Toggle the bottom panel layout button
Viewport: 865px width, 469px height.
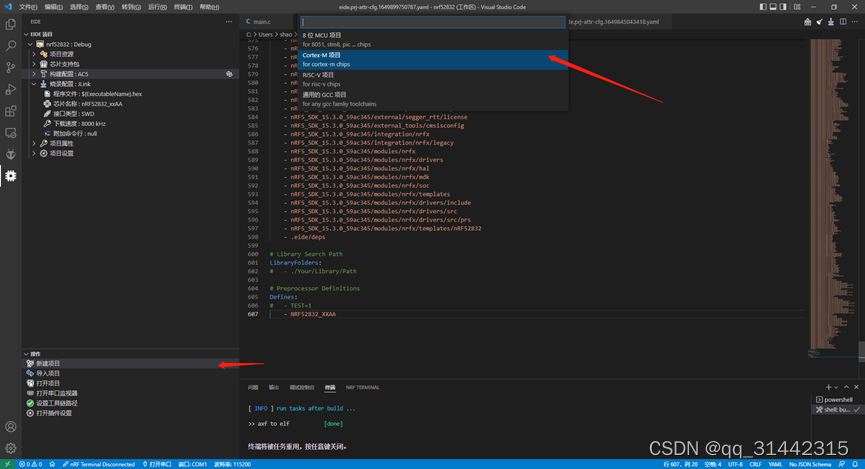[x=773, y=7]
